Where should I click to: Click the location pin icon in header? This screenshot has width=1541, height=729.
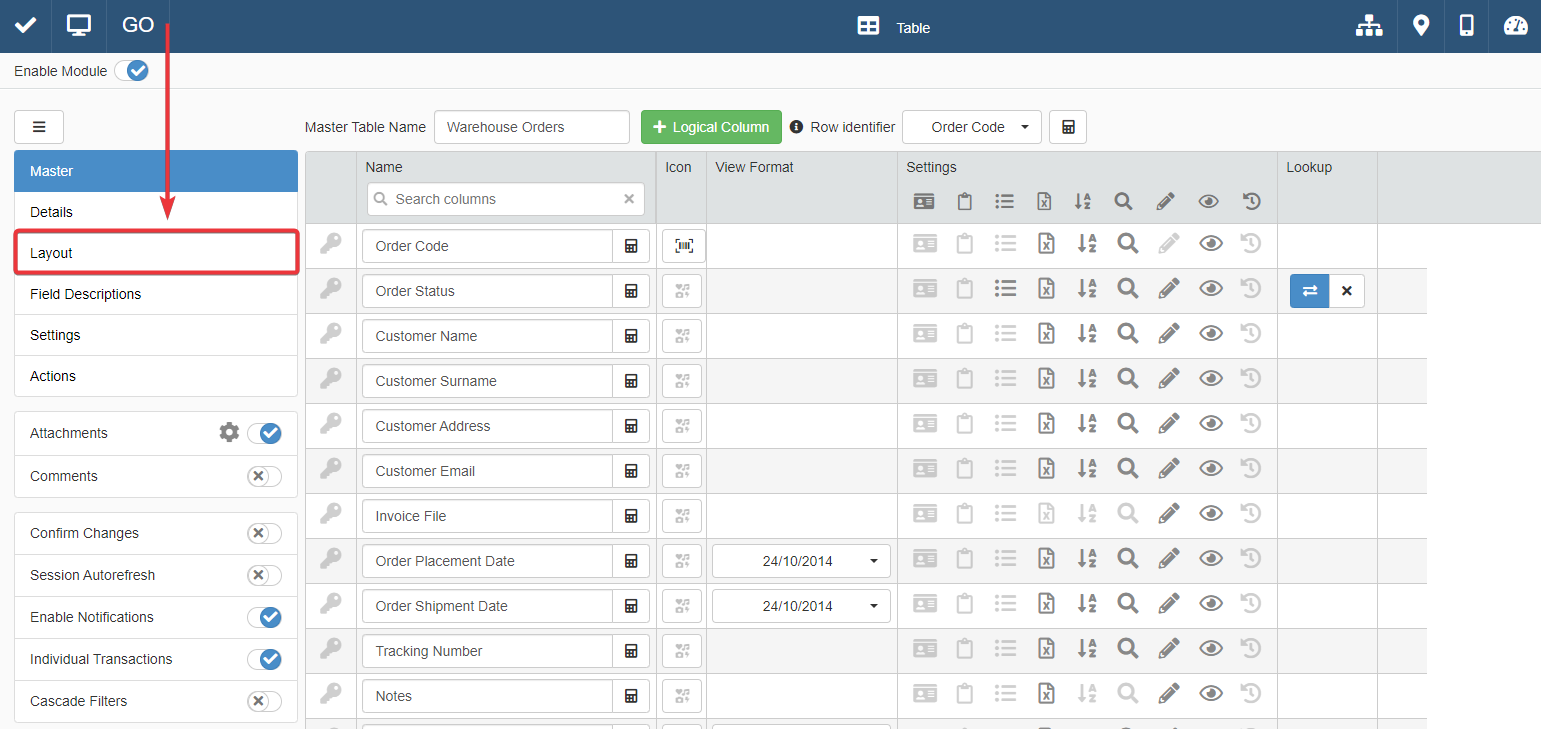1420,26
